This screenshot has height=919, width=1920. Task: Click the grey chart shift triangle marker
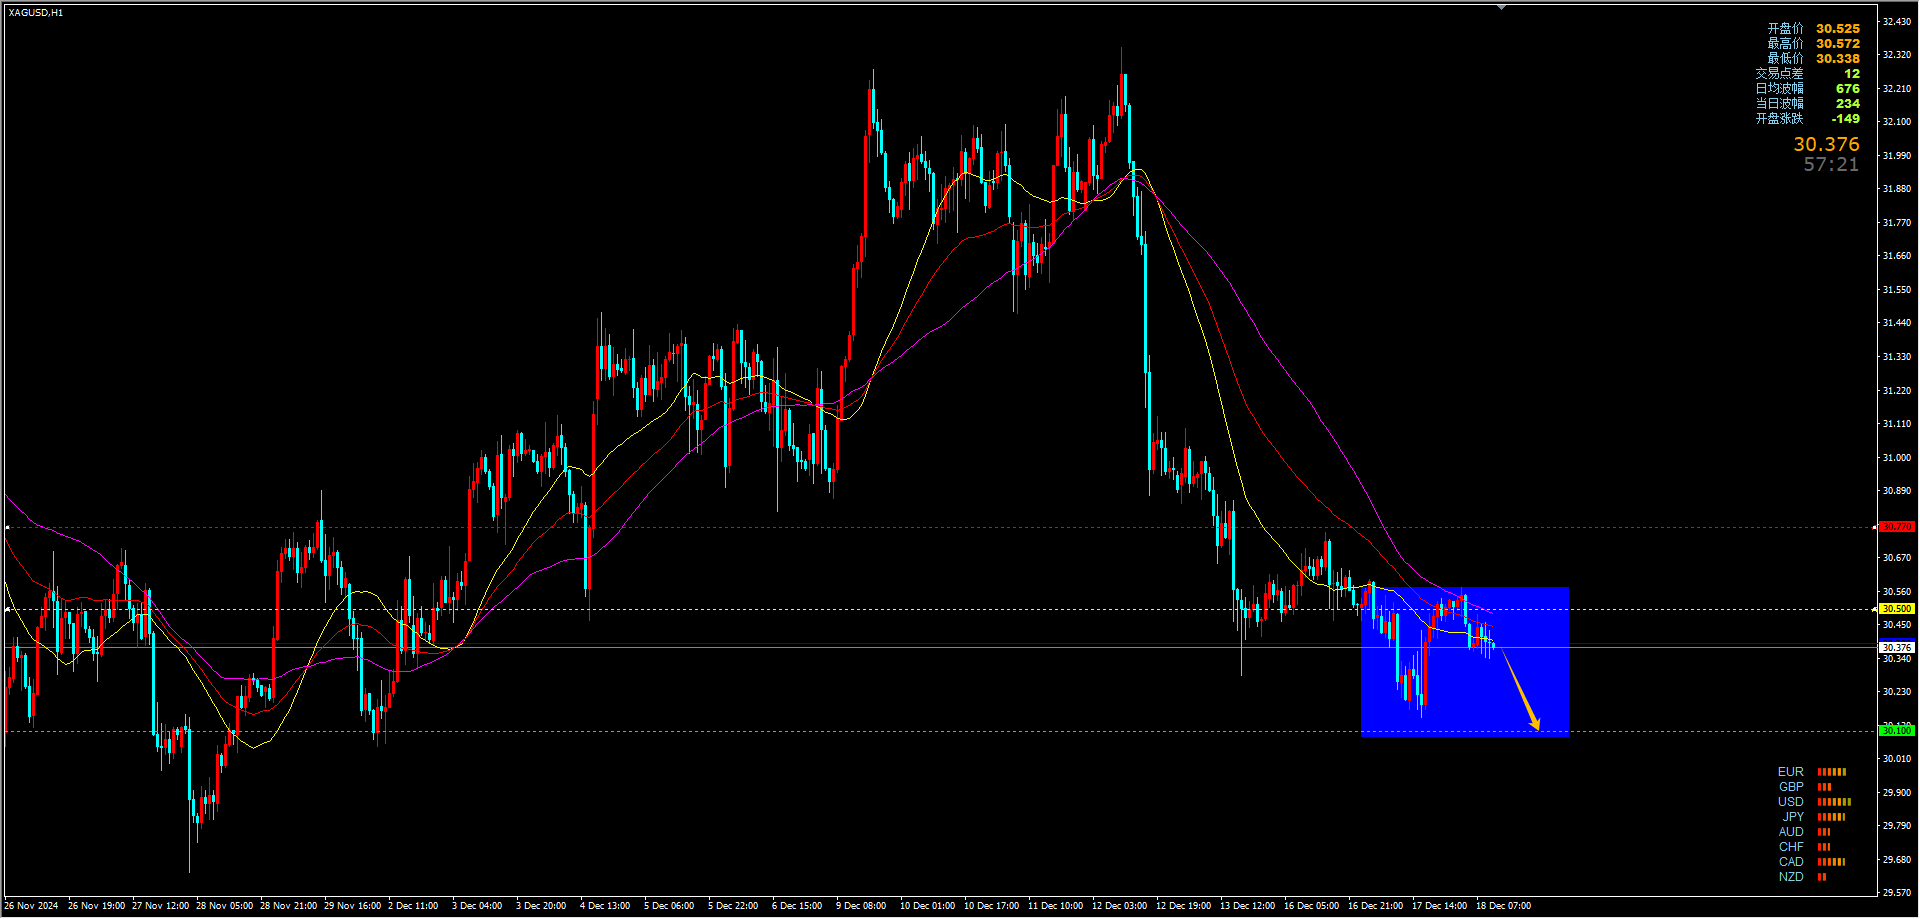click(x=1501, y=7)
